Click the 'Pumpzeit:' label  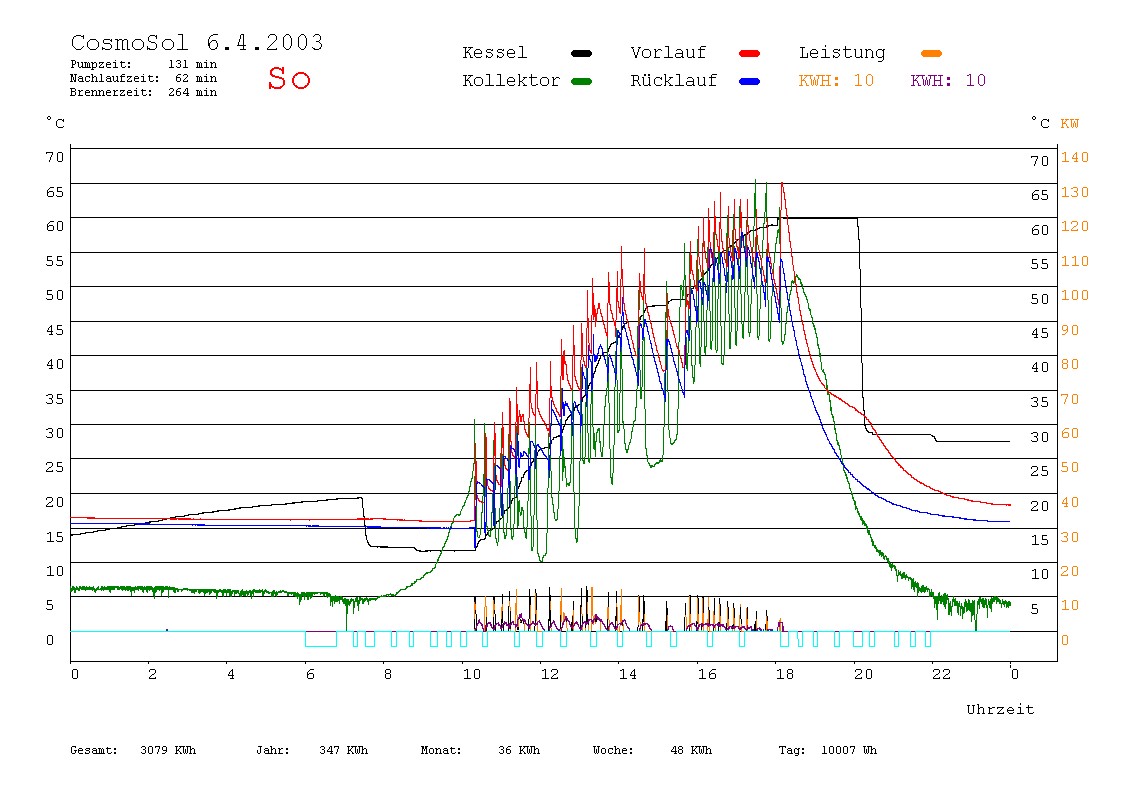pos(101,64)
